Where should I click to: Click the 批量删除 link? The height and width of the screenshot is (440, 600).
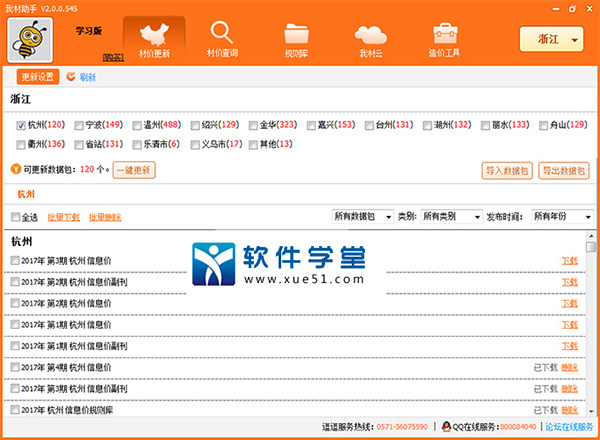point(105,217)
